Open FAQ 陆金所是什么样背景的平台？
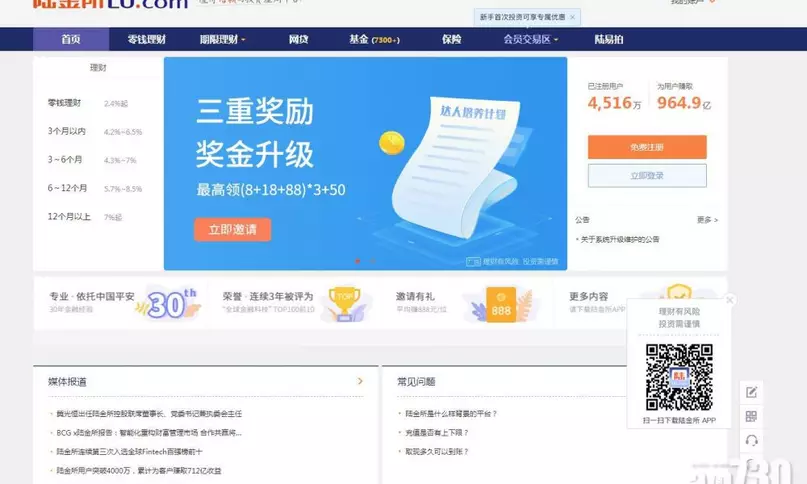 451,413
